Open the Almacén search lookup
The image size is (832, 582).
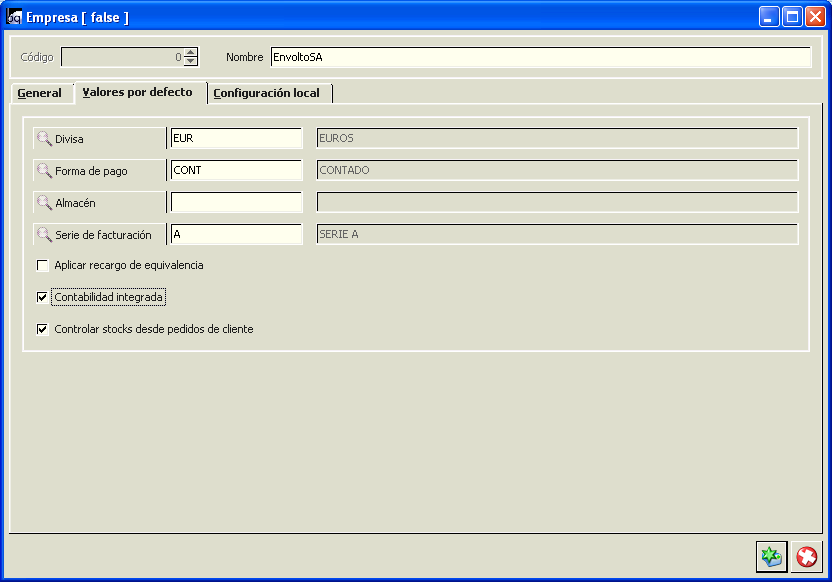click(100, 203)
